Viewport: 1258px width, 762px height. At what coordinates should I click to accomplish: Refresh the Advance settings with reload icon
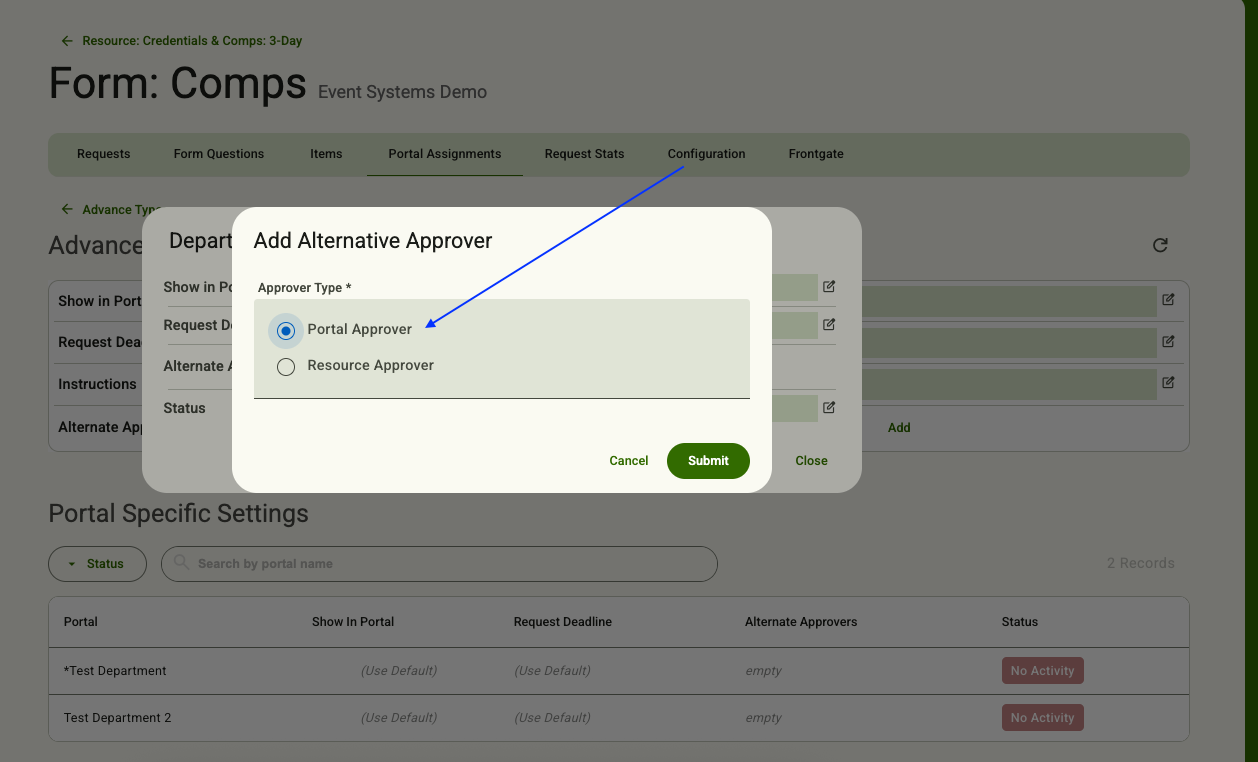point(1160,245)
